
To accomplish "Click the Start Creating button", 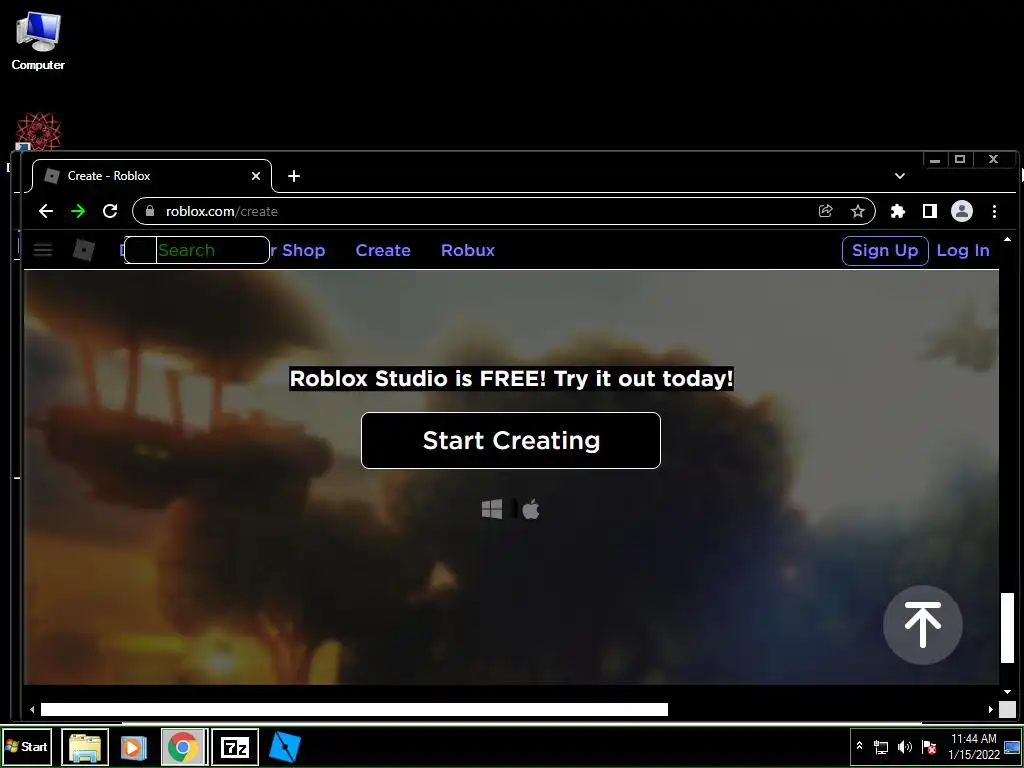I will coord(511,440).
